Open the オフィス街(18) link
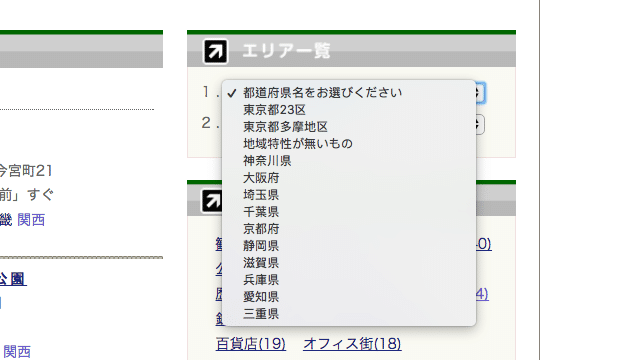640x360 pixels. click(352, 344)
